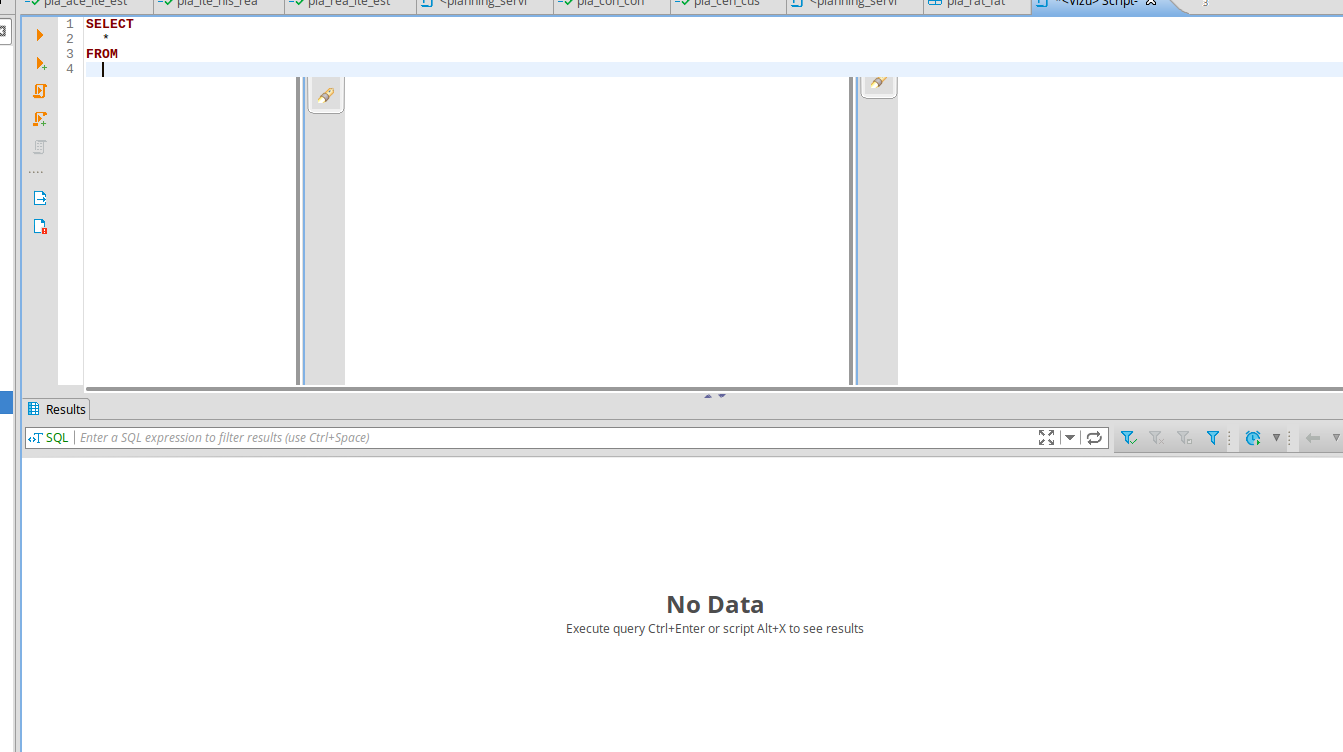1343x752 pixels.
Task: Maximize the results panel view
Action: (1046, 437)
